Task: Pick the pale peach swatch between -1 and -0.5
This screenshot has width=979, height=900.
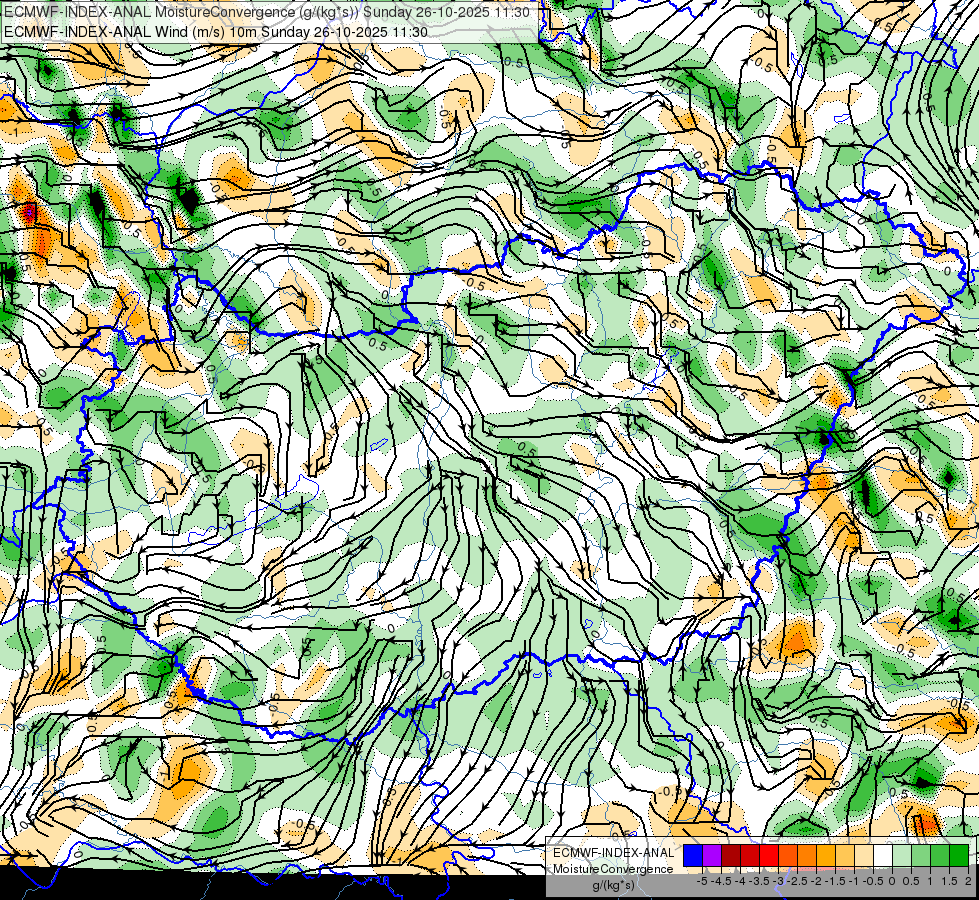Action: pos(864,855)
